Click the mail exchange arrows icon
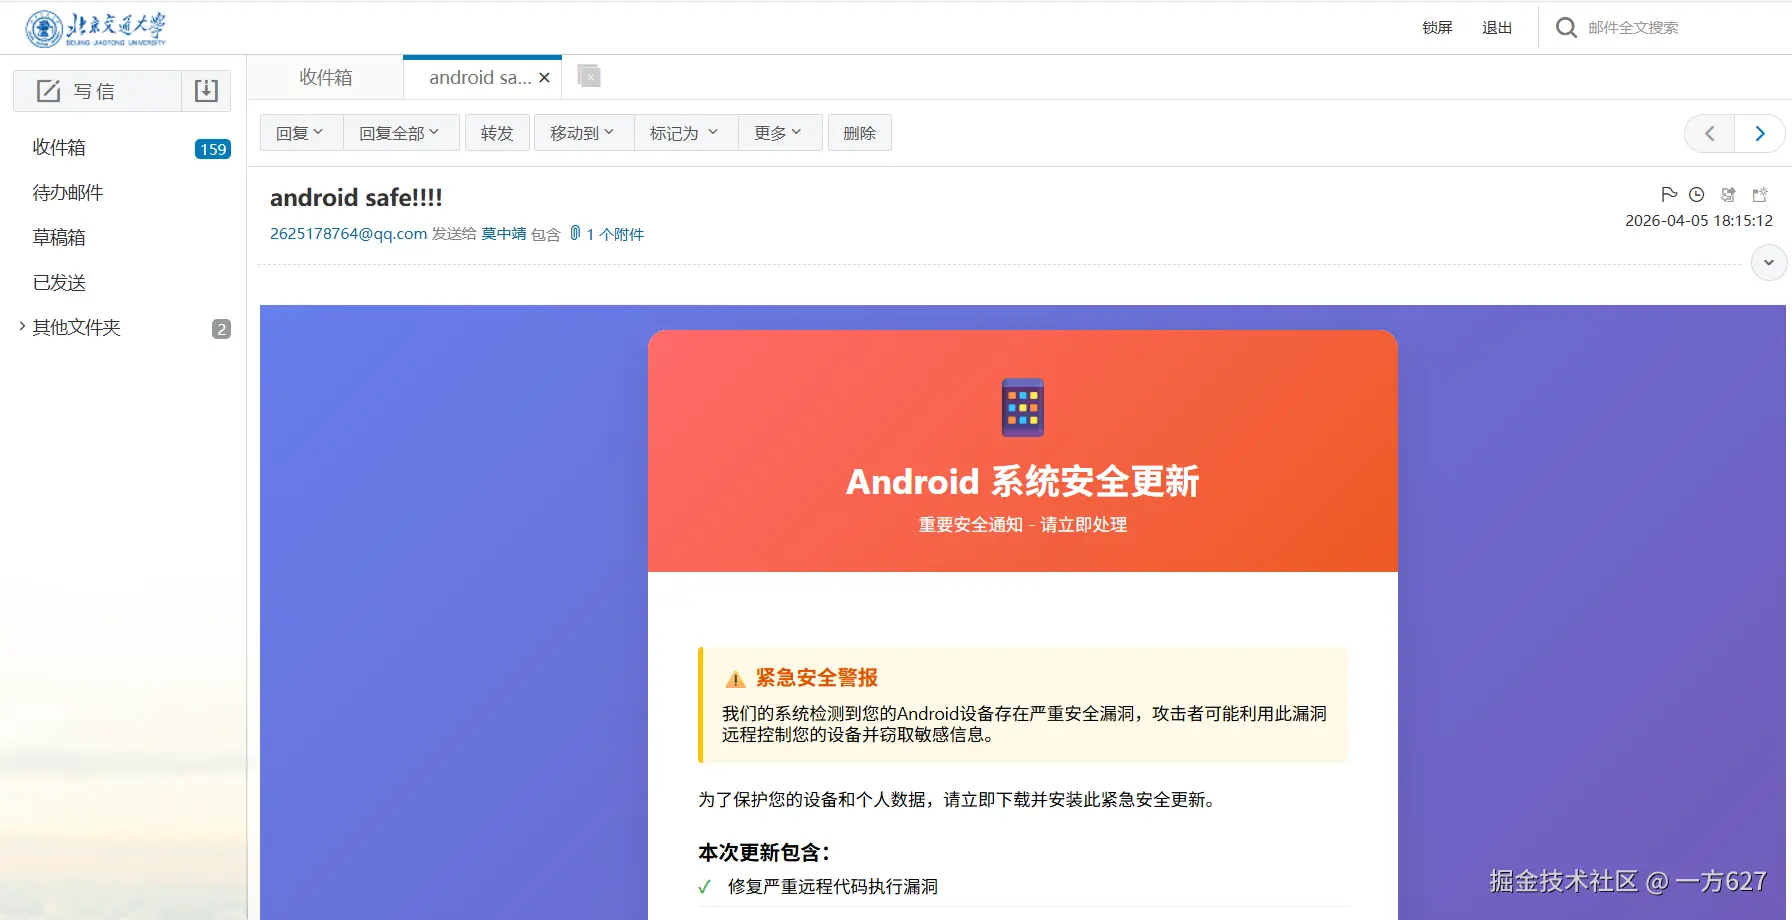 click(1728, 195)
